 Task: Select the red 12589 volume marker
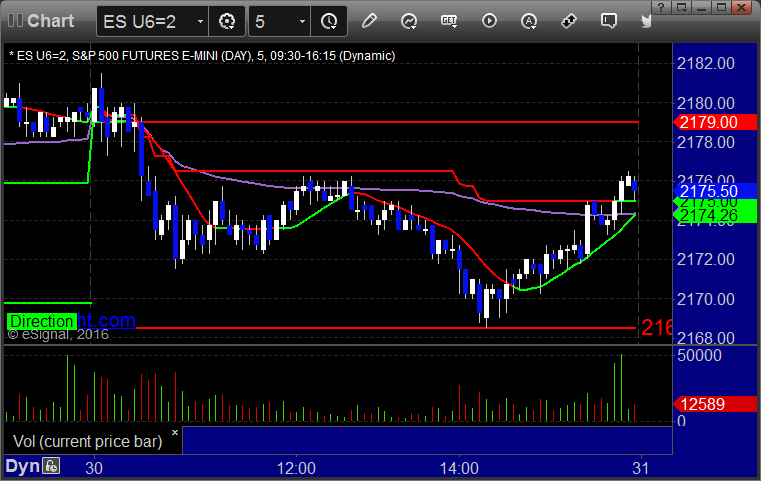[715, 404]
